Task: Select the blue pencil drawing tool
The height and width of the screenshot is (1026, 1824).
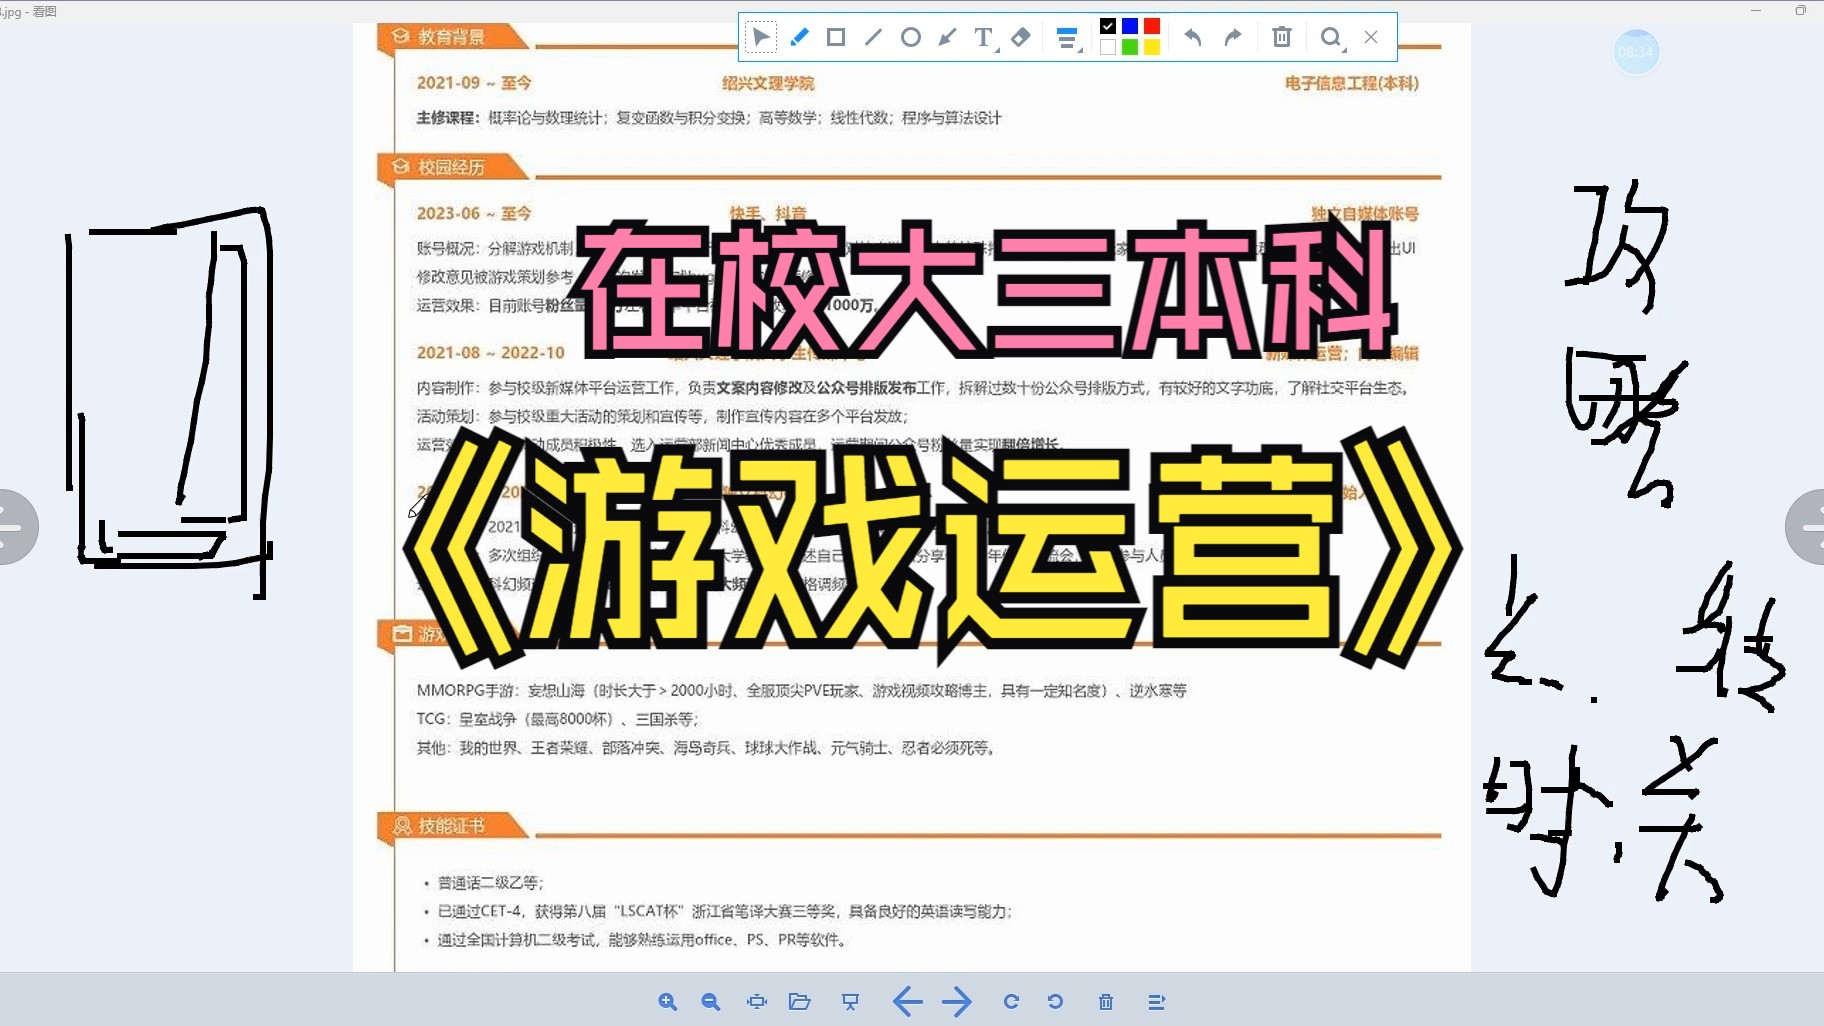Action: 799,38
